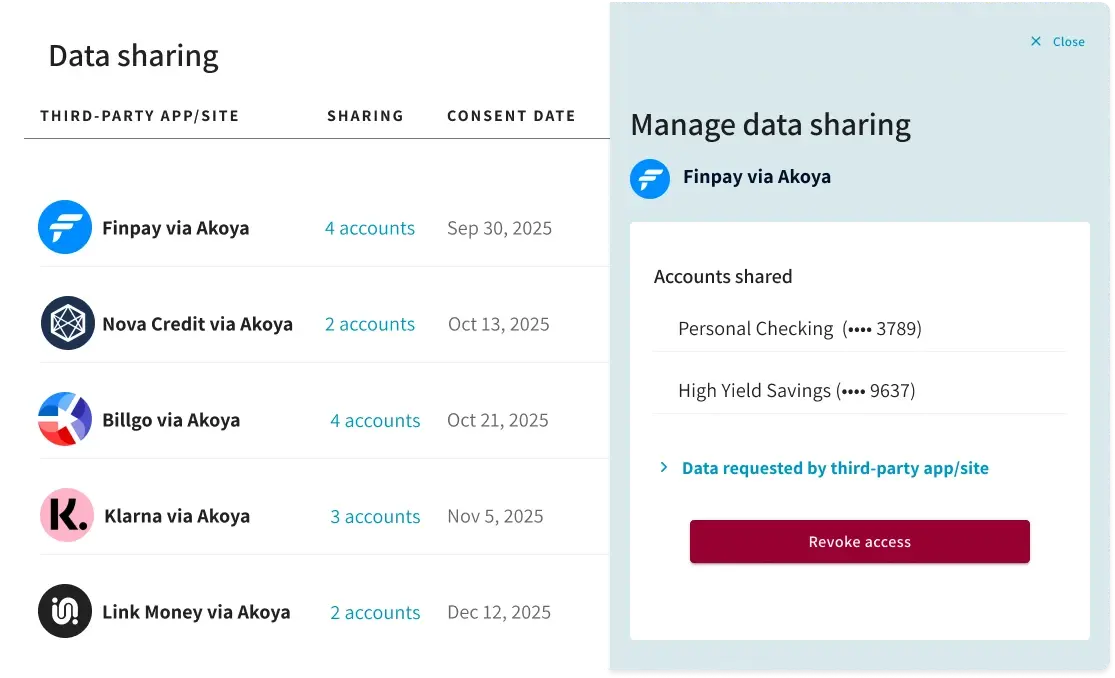The height and width of the screenshot is (678, 1115).
Task: Click the THIRD-PARTY APP/SITE column header
Action: (139, 116)
